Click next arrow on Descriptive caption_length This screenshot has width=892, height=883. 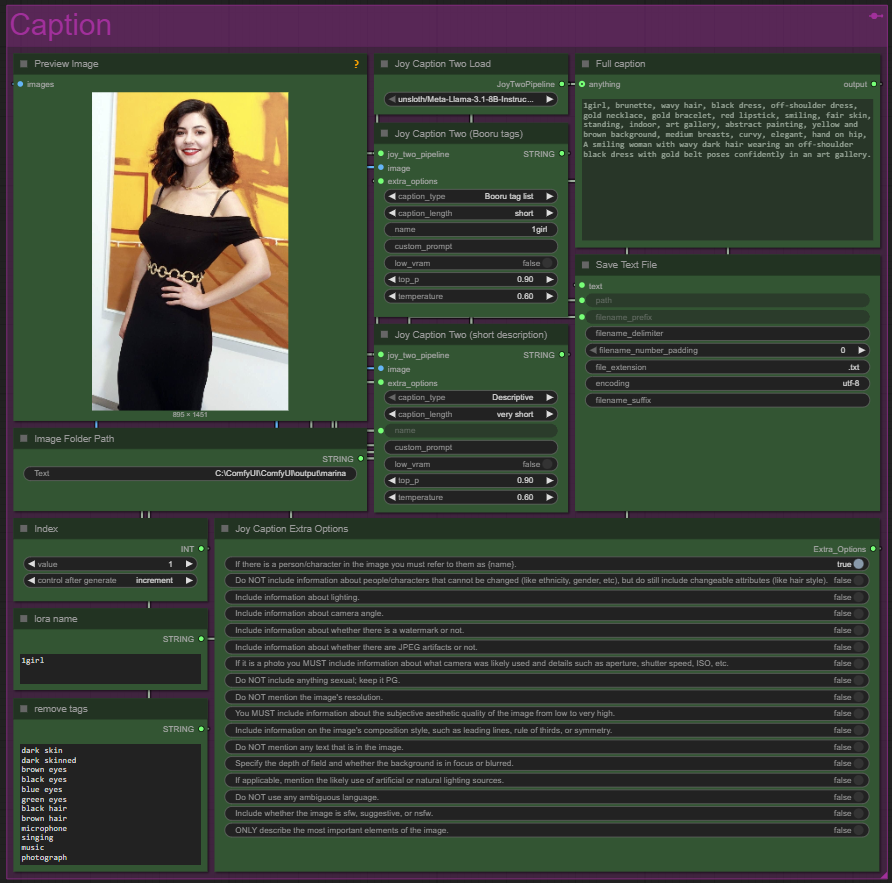(550, 414)
